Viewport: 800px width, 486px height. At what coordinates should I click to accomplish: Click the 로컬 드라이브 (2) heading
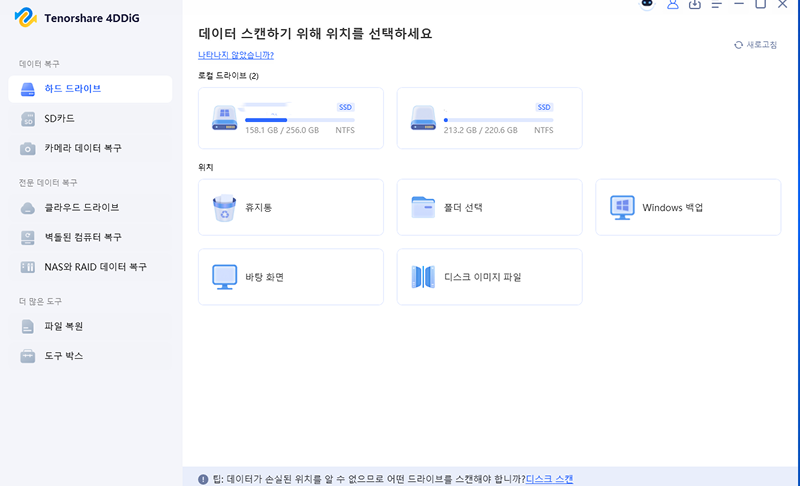point(228,75)
